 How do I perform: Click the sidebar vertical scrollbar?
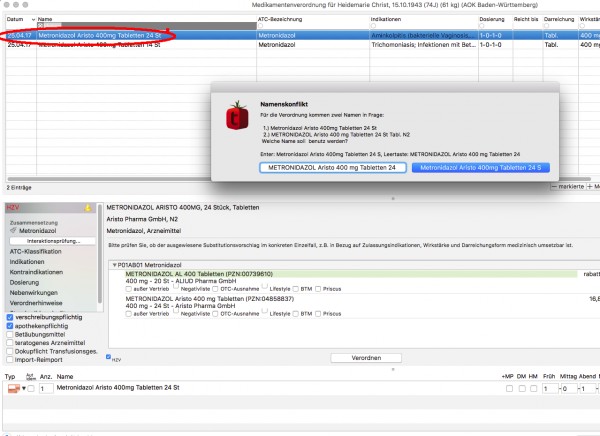100,254
